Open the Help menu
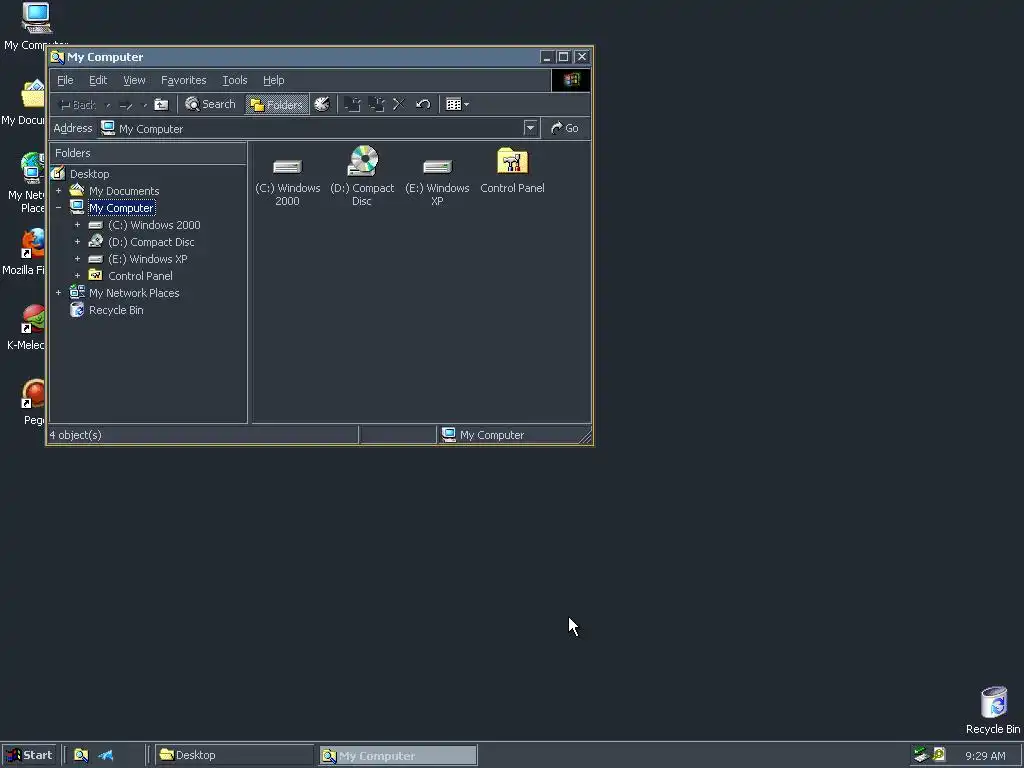The height and width of the screenshot is (768, 1024). pyautogui.click(x=274, y=80)
